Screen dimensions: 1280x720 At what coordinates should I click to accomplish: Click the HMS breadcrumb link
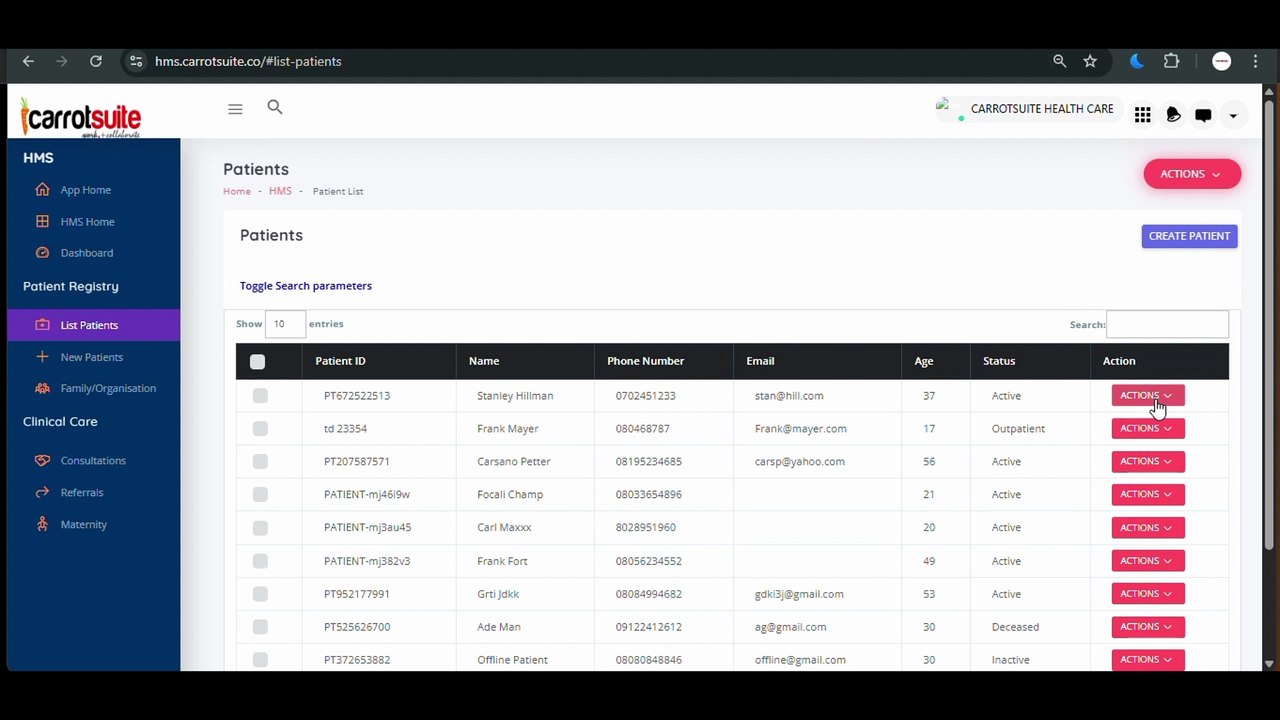pyautogui.click(x=280, y=191)
